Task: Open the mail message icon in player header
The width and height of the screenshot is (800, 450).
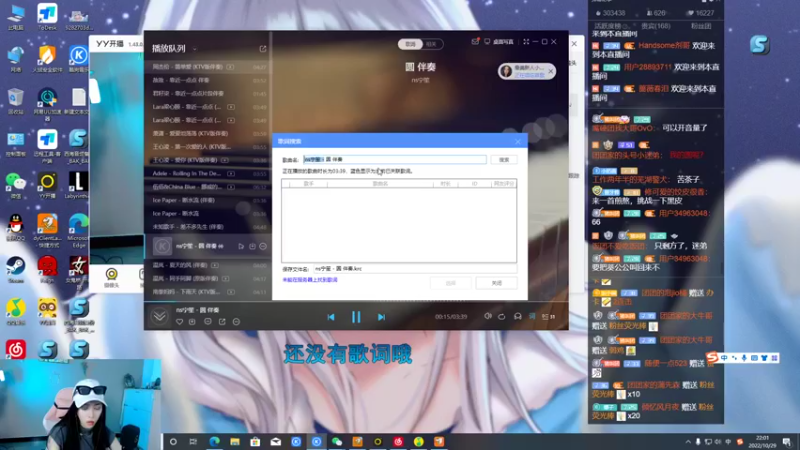Action: point(475,41)
